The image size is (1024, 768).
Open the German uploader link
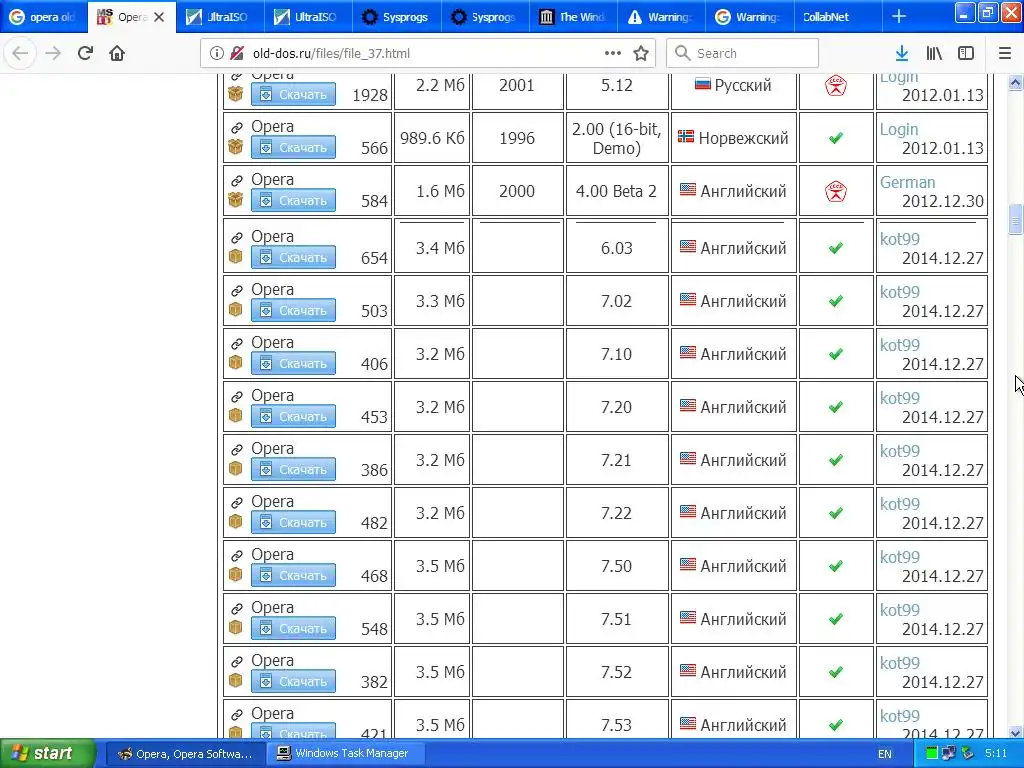click(907, 182)
